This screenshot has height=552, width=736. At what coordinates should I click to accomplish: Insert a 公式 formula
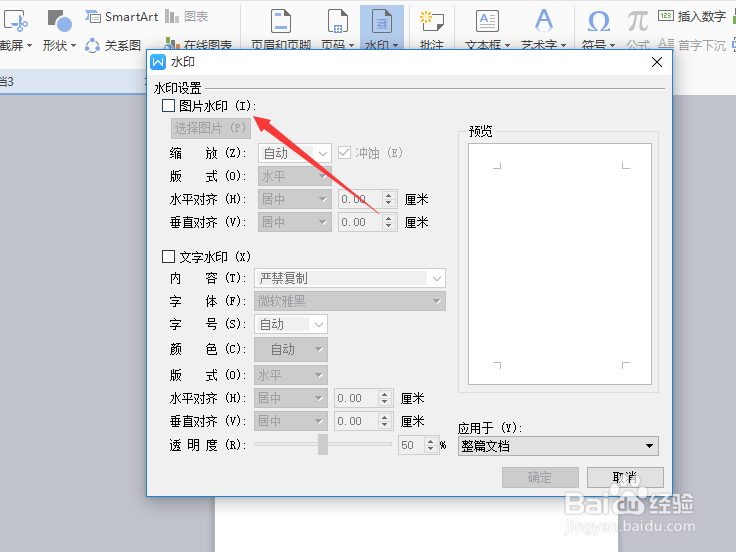[638, 29]
